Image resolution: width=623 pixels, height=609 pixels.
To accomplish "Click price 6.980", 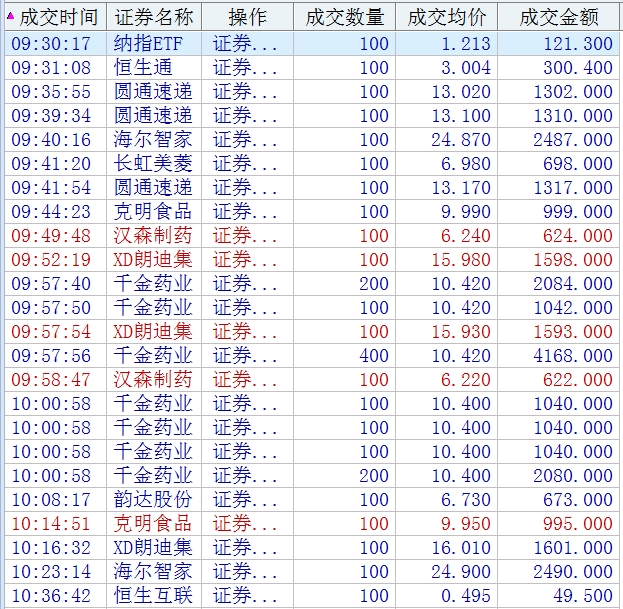I will coord(466,164).
